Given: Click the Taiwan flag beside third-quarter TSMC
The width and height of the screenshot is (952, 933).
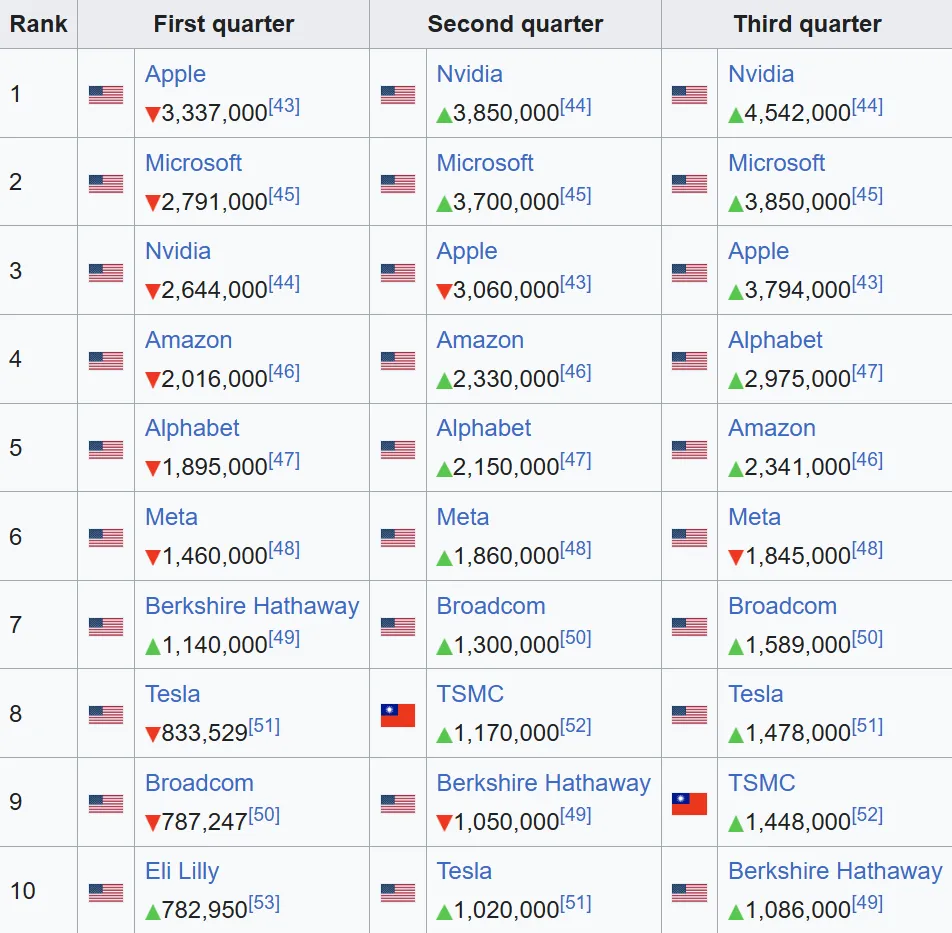Looking at the screenshot, I should [x=689, y=804].
